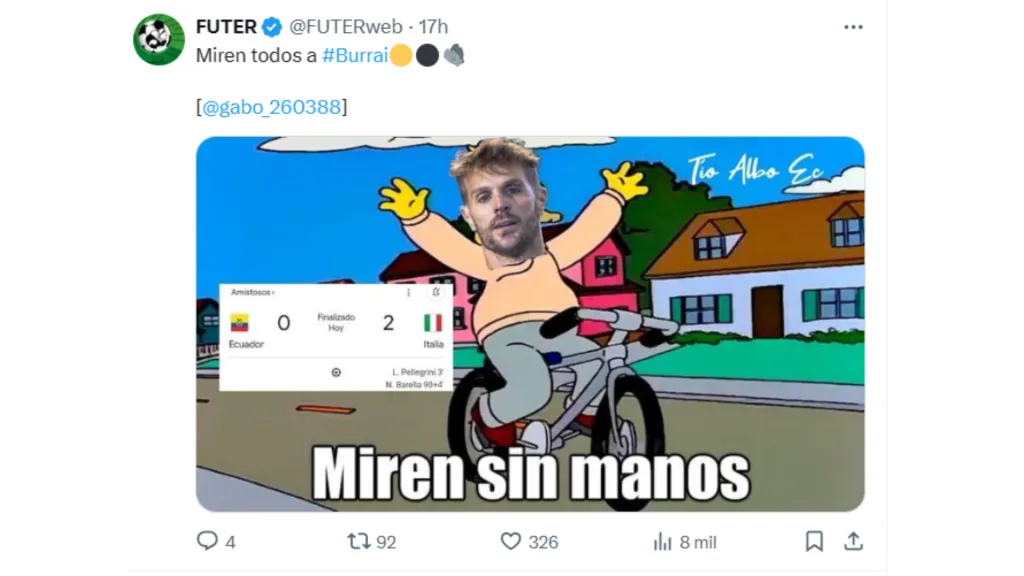The width and height of the screenshot is (1024, 576).
Task: Share the tweet via upload icon
Action: [853, 541]
